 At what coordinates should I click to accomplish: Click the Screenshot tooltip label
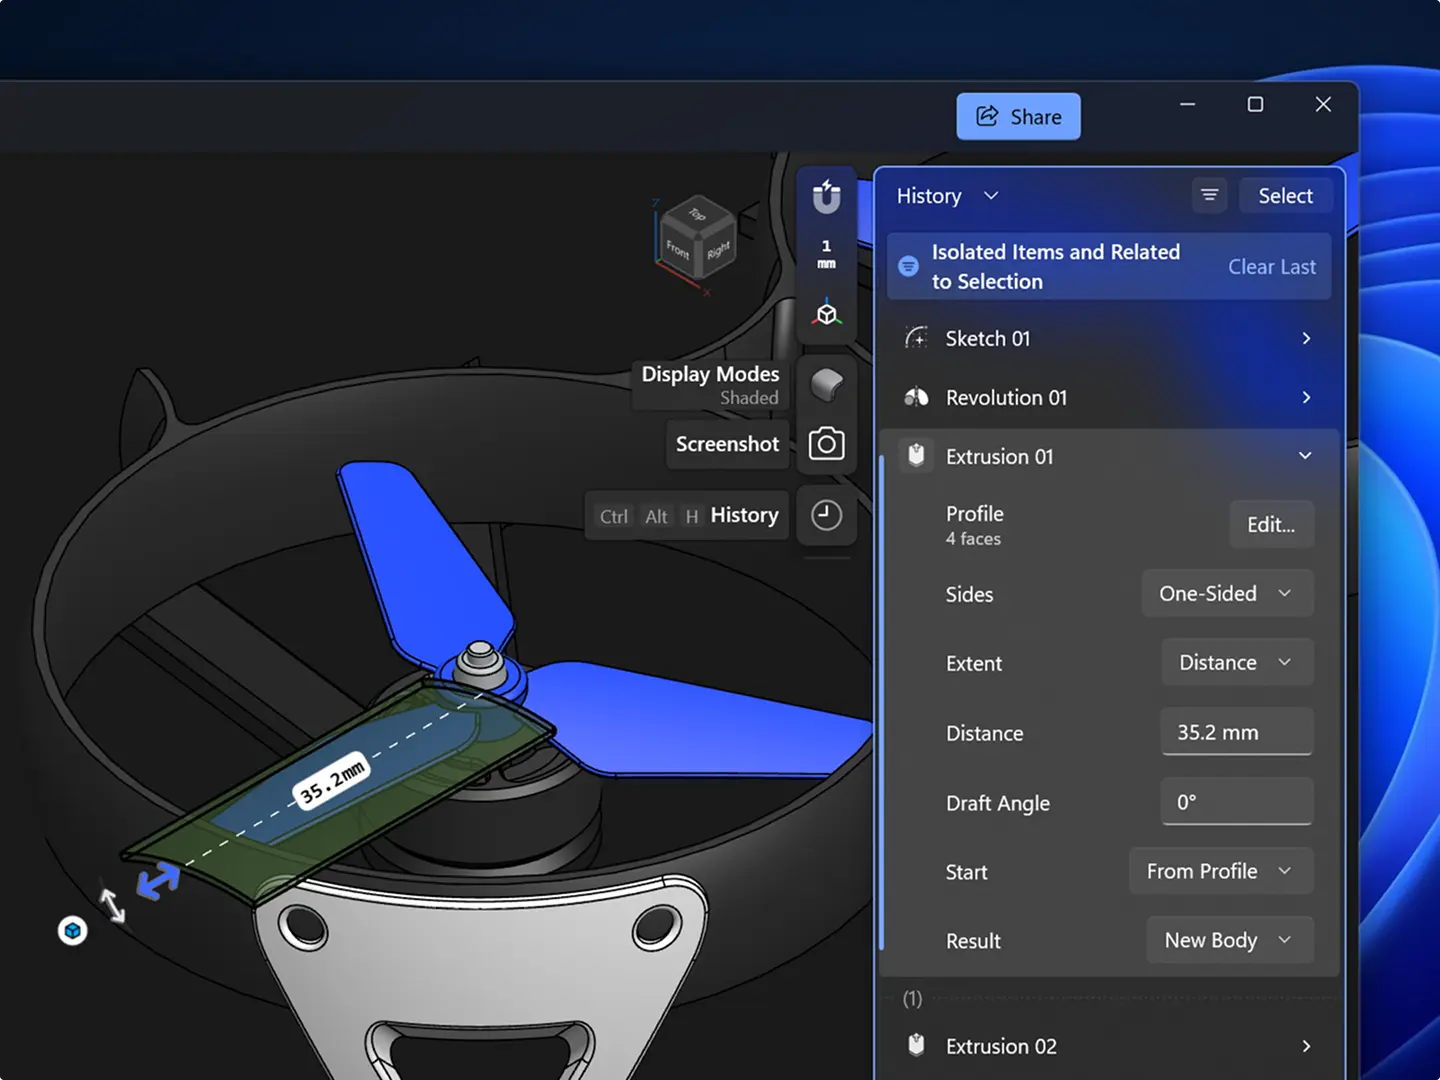727,444
